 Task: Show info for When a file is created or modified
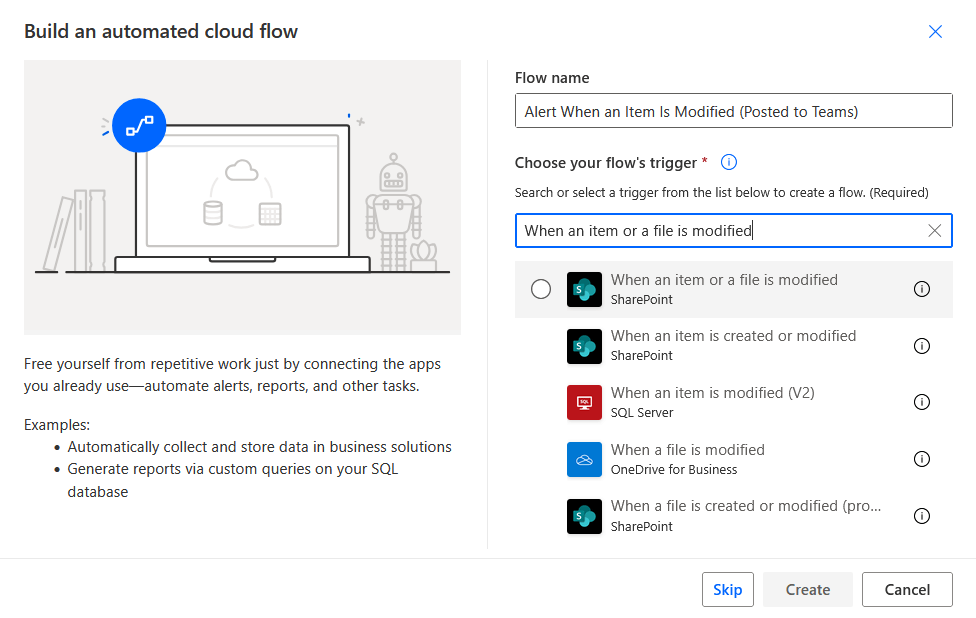(x=921, y=517)
